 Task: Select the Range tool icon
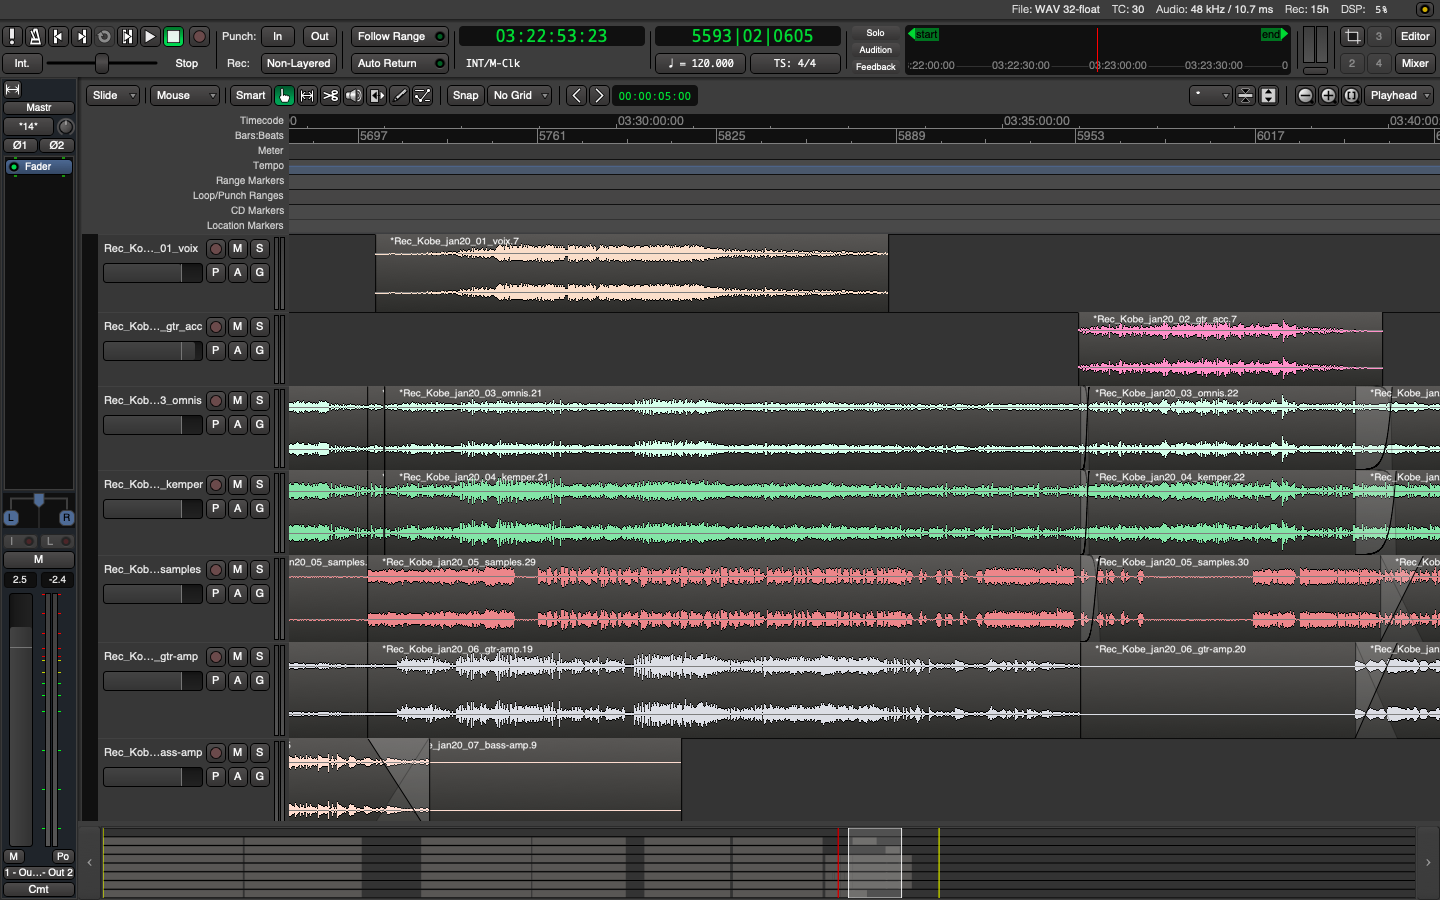coord(307,96)
